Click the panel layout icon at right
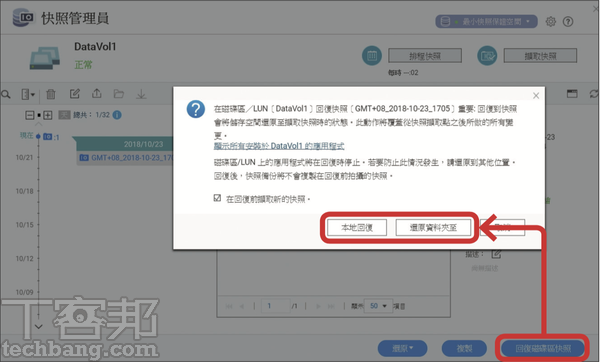600x362 pixels. pos(572,94)
